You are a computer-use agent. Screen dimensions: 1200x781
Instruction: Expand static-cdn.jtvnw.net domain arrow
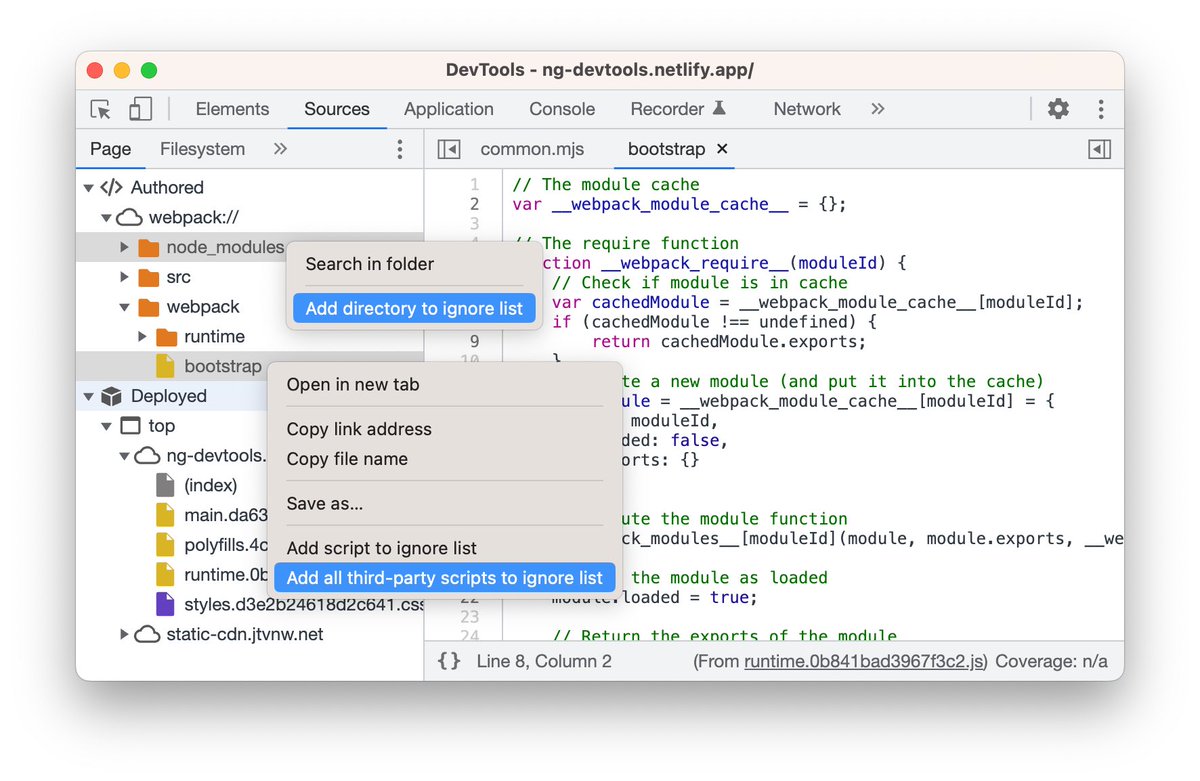click(x=124, y=634)
